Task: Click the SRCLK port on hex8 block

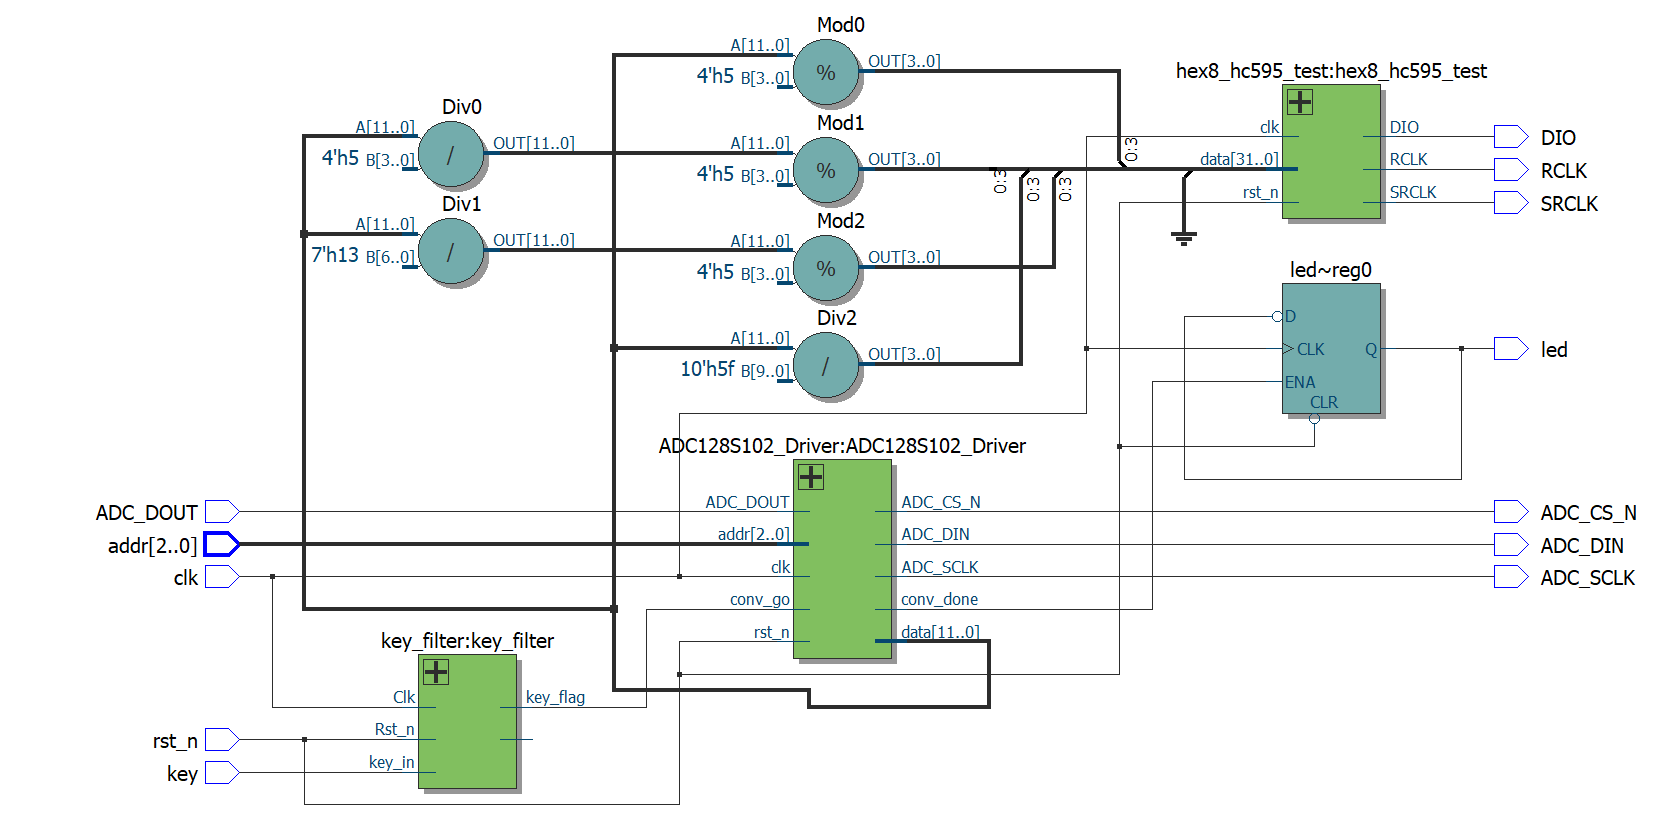Action: point(1413,192)
